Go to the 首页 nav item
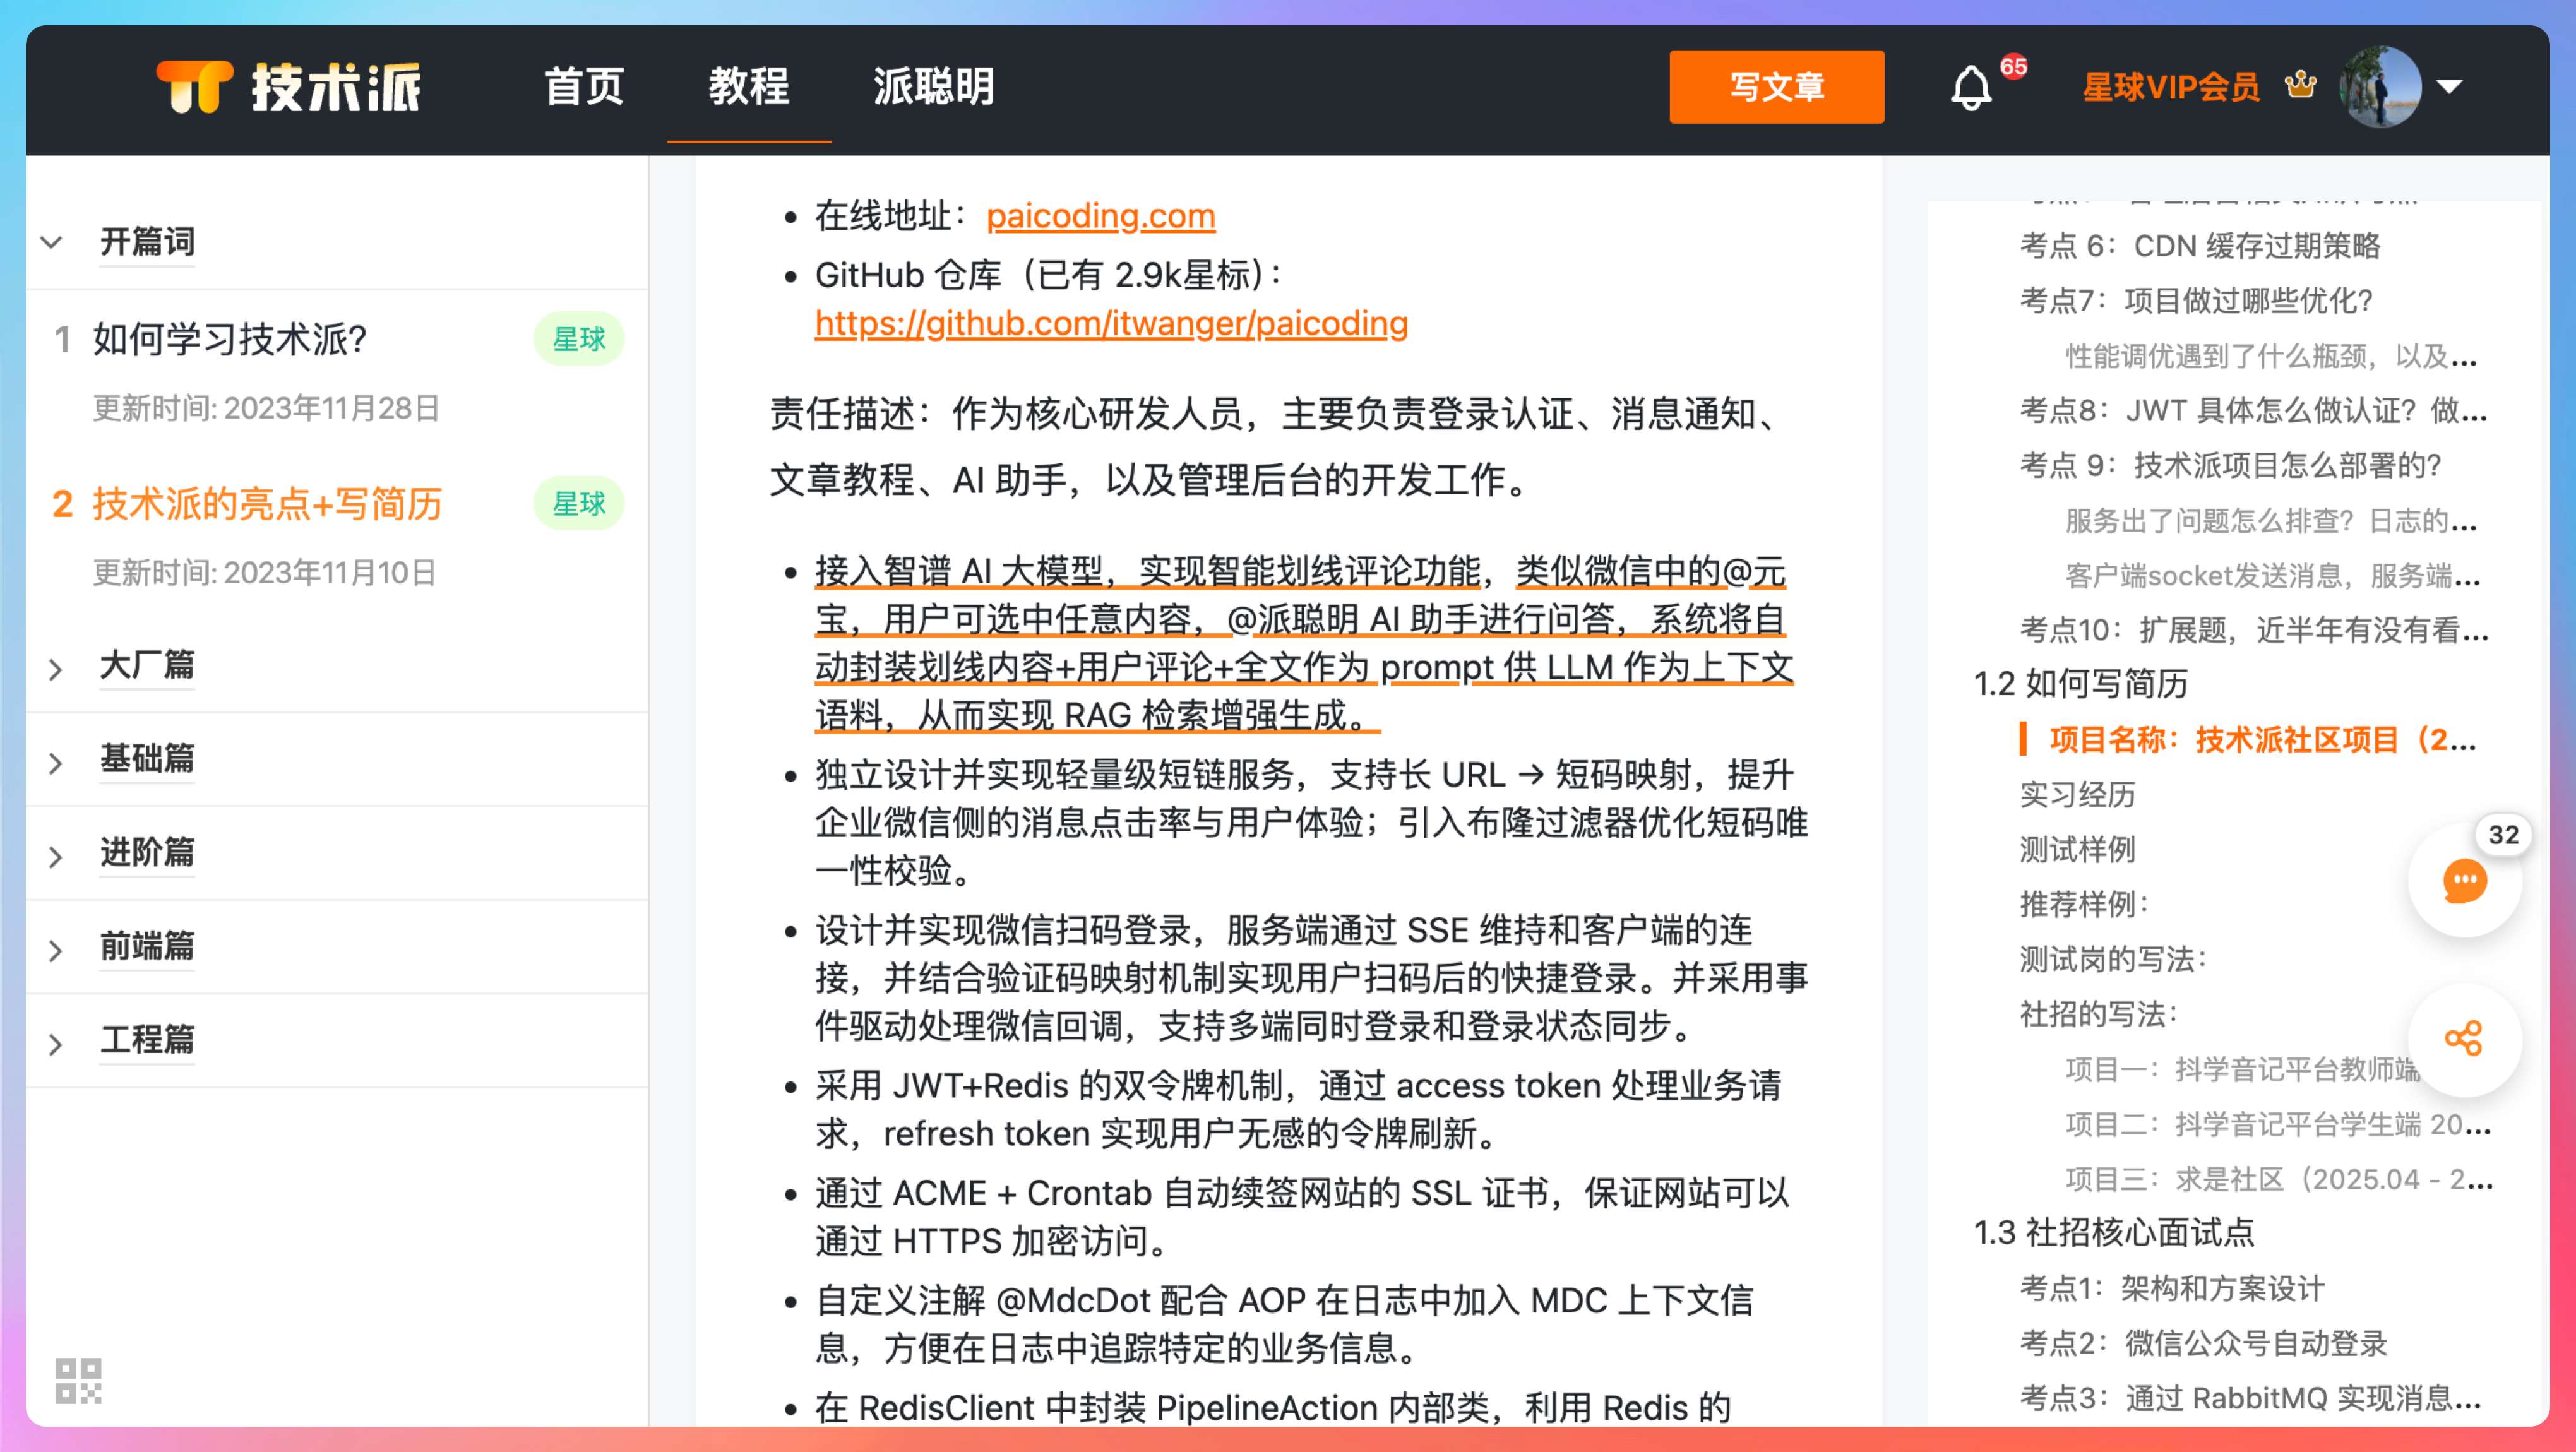2576x1452 pixels. point(584,87)
